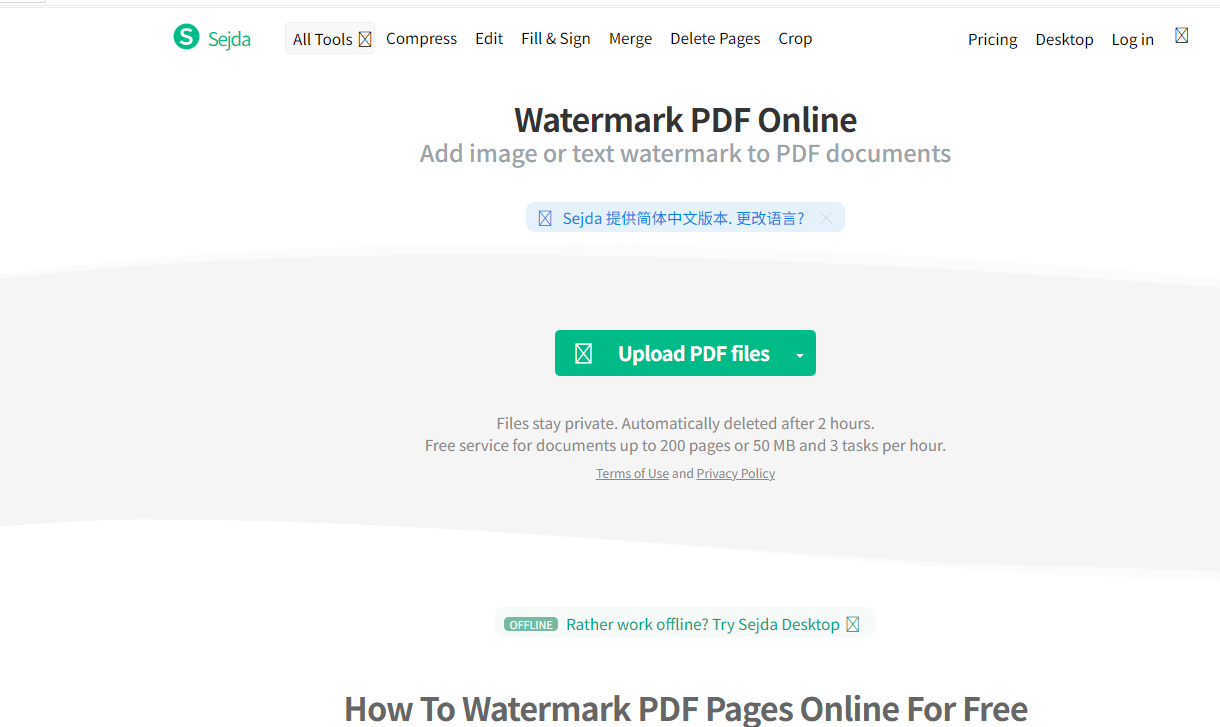1220x727 pixels.
Task: Open the Pricing page
Action: tap(993, 39)
